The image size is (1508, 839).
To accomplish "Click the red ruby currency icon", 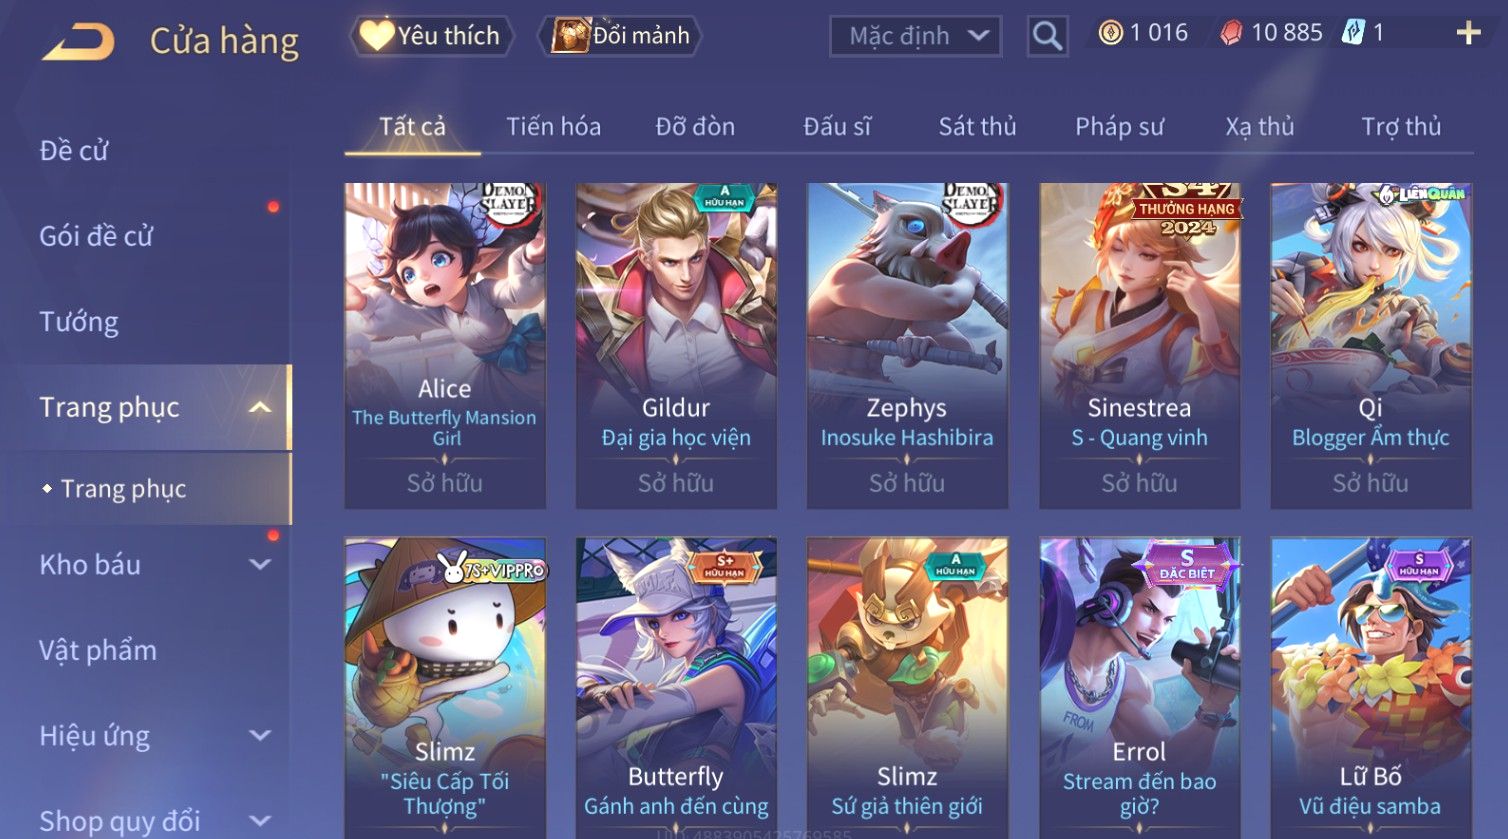I will [1231, 34].
